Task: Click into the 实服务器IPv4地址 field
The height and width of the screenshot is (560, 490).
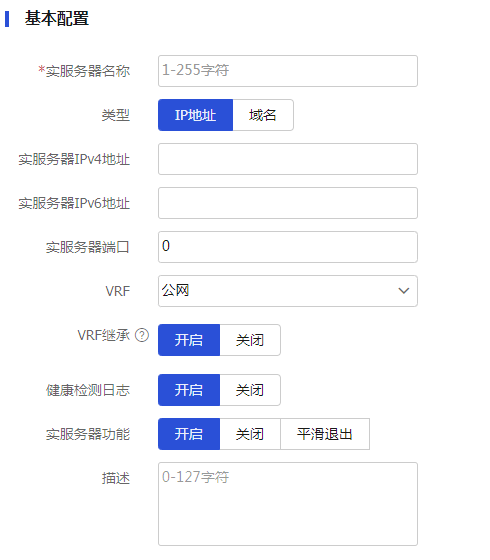Action: coord(288,159)
